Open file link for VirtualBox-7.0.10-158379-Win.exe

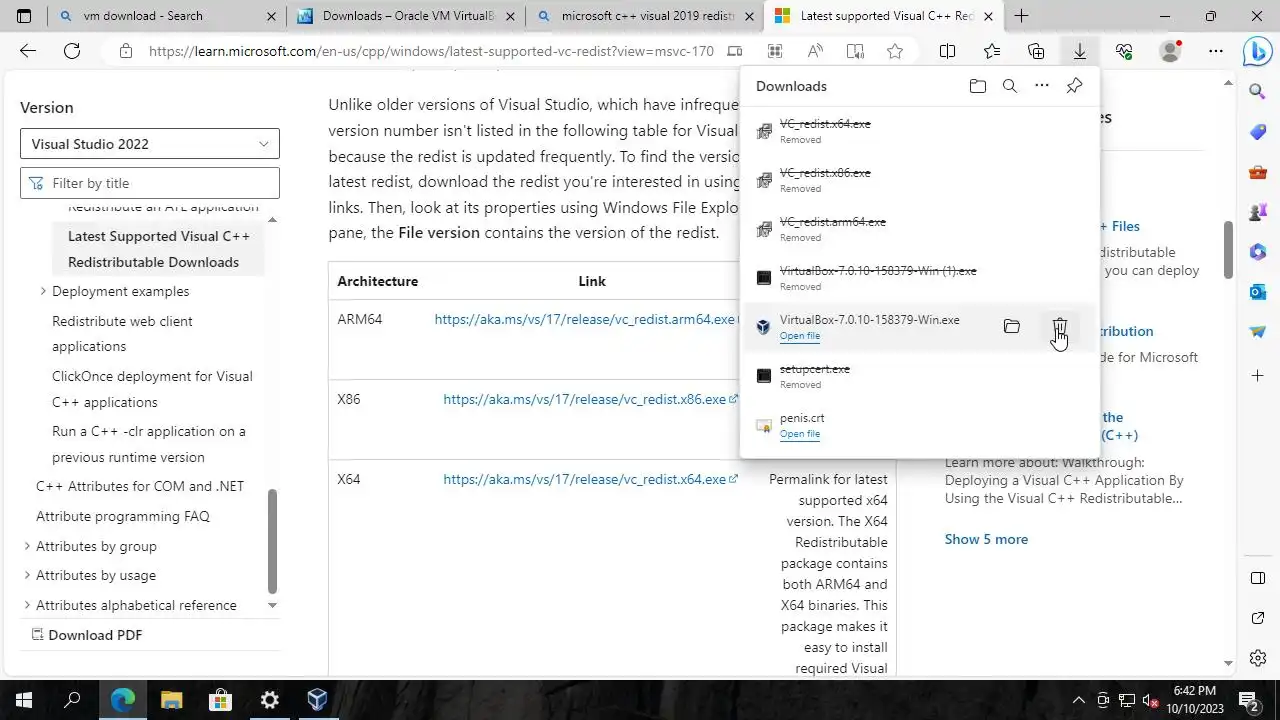coord(800,336)
